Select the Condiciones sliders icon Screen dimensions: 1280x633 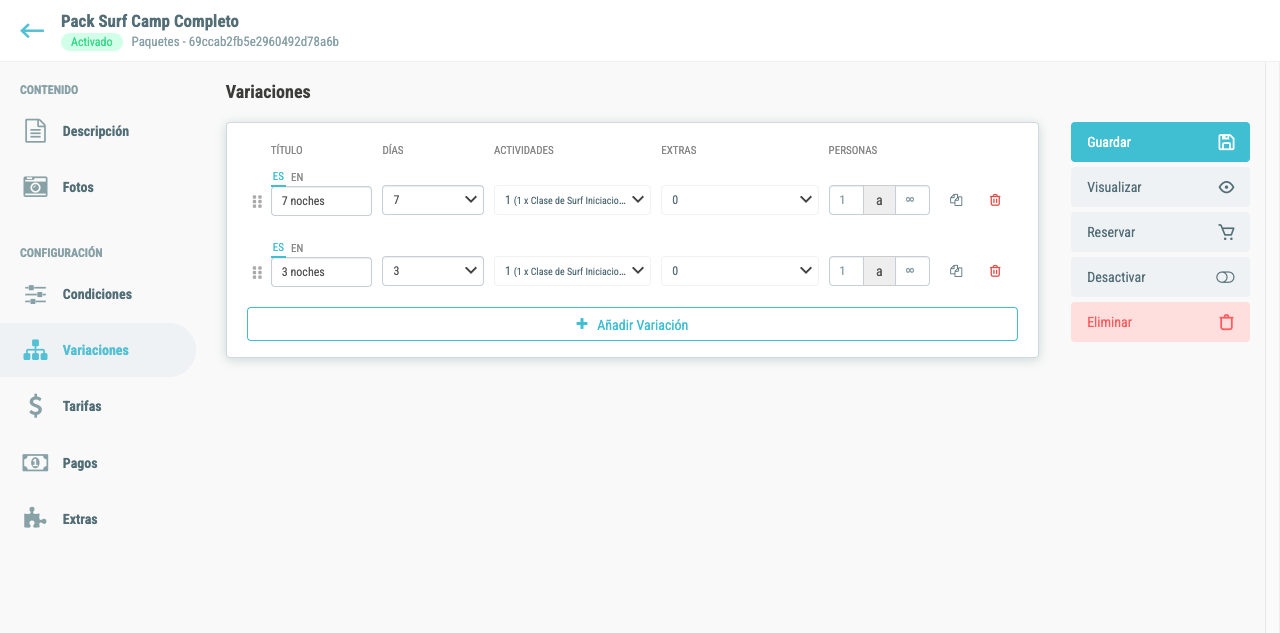pos(35,294)
